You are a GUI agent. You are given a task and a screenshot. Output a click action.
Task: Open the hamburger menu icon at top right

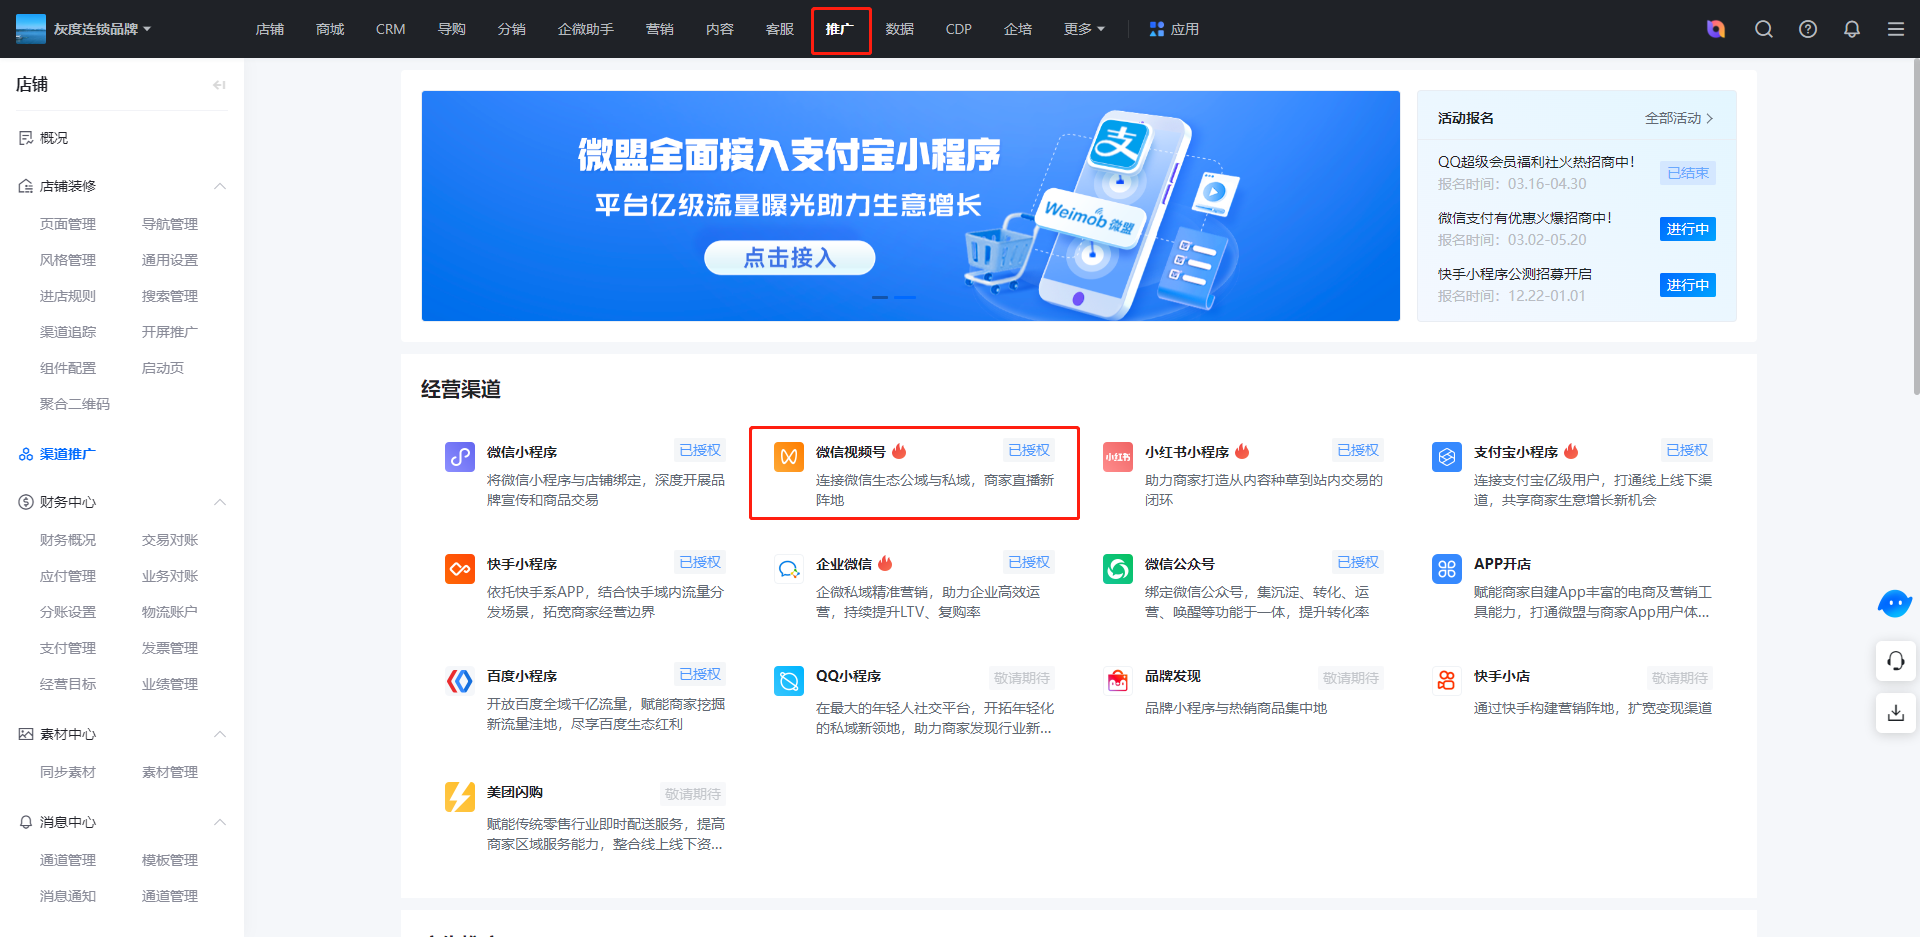(x=1896, y=29)
